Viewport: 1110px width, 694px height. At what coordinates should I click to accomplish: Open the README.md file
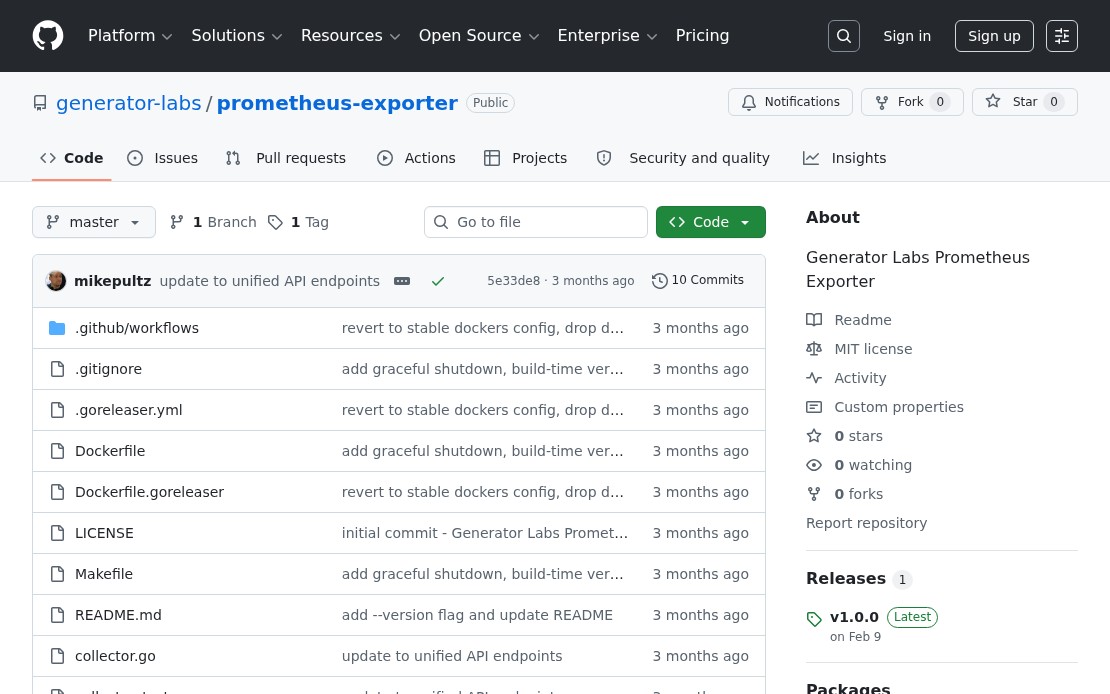click(118, 615)
